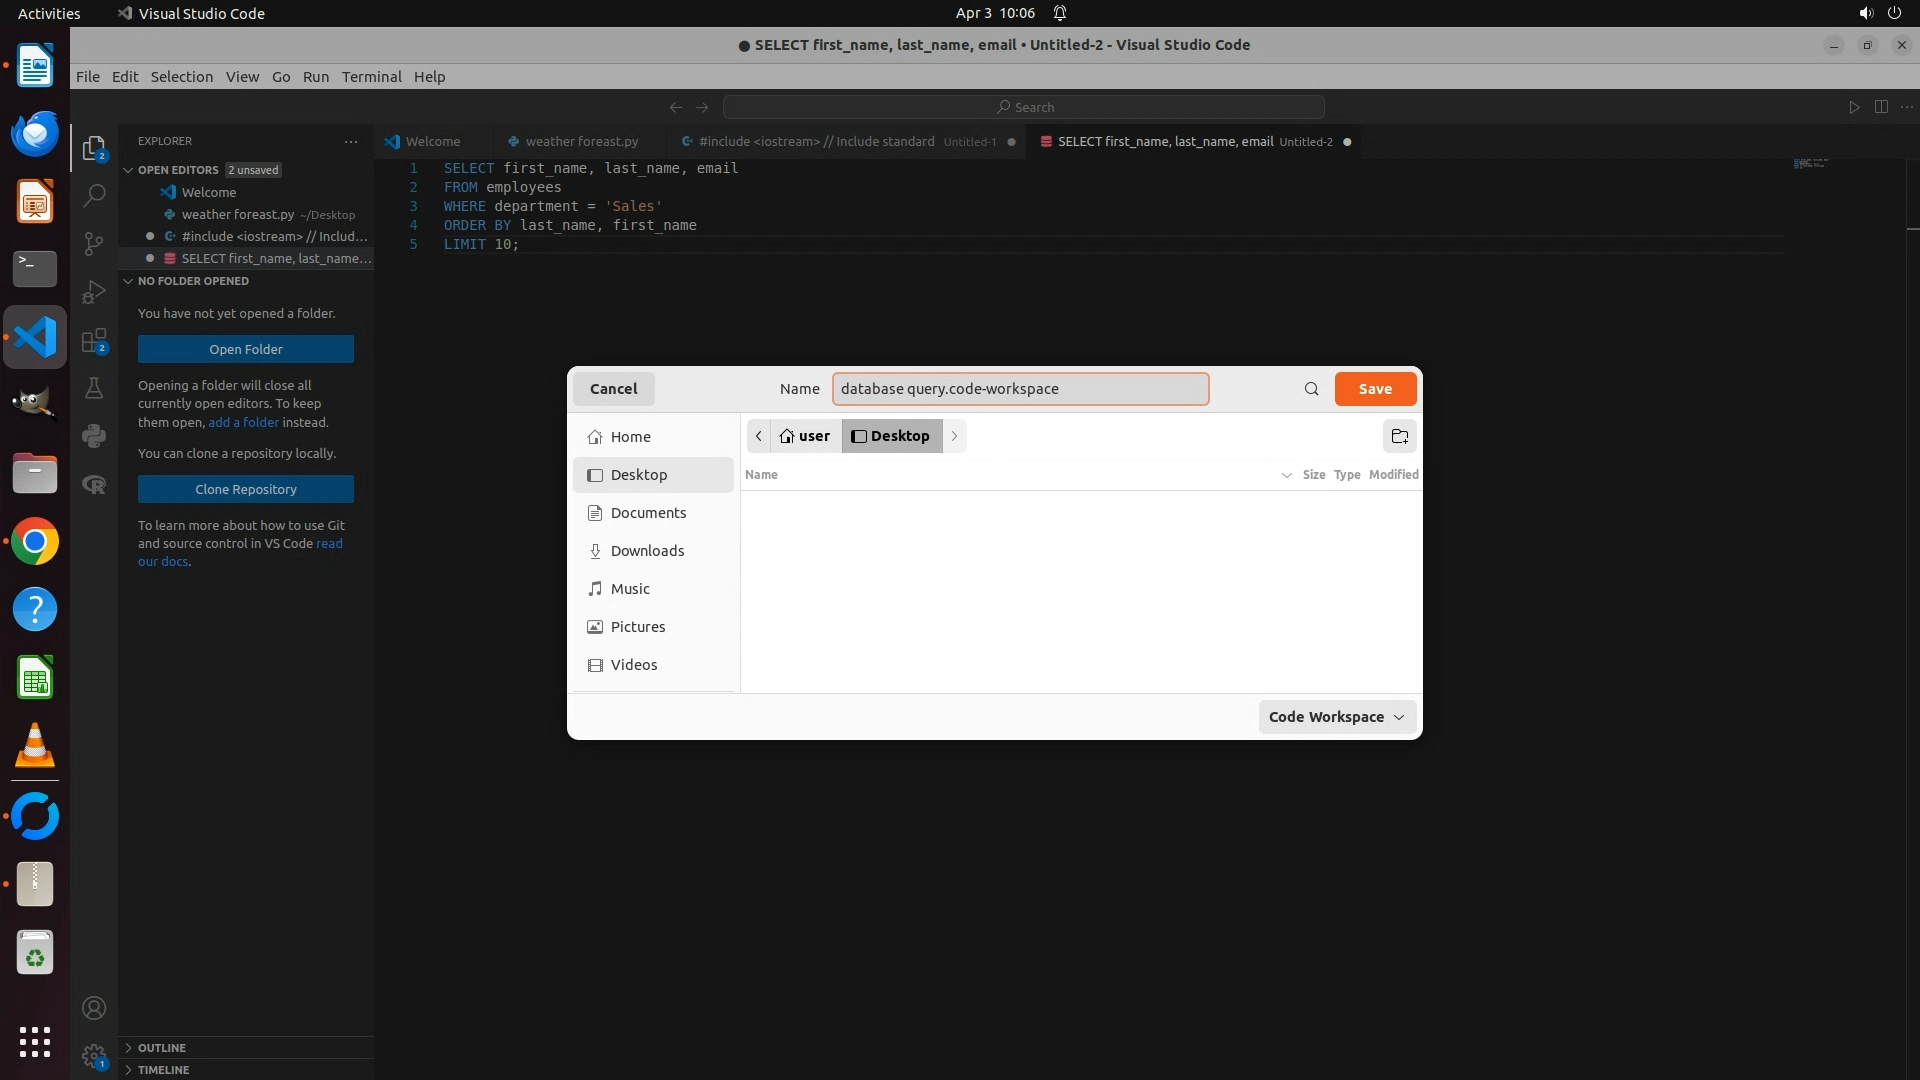Viewport: 1920px width, 1080px height.
Task: Open the Python sidebar icon
Action: (x=94, y=436)
